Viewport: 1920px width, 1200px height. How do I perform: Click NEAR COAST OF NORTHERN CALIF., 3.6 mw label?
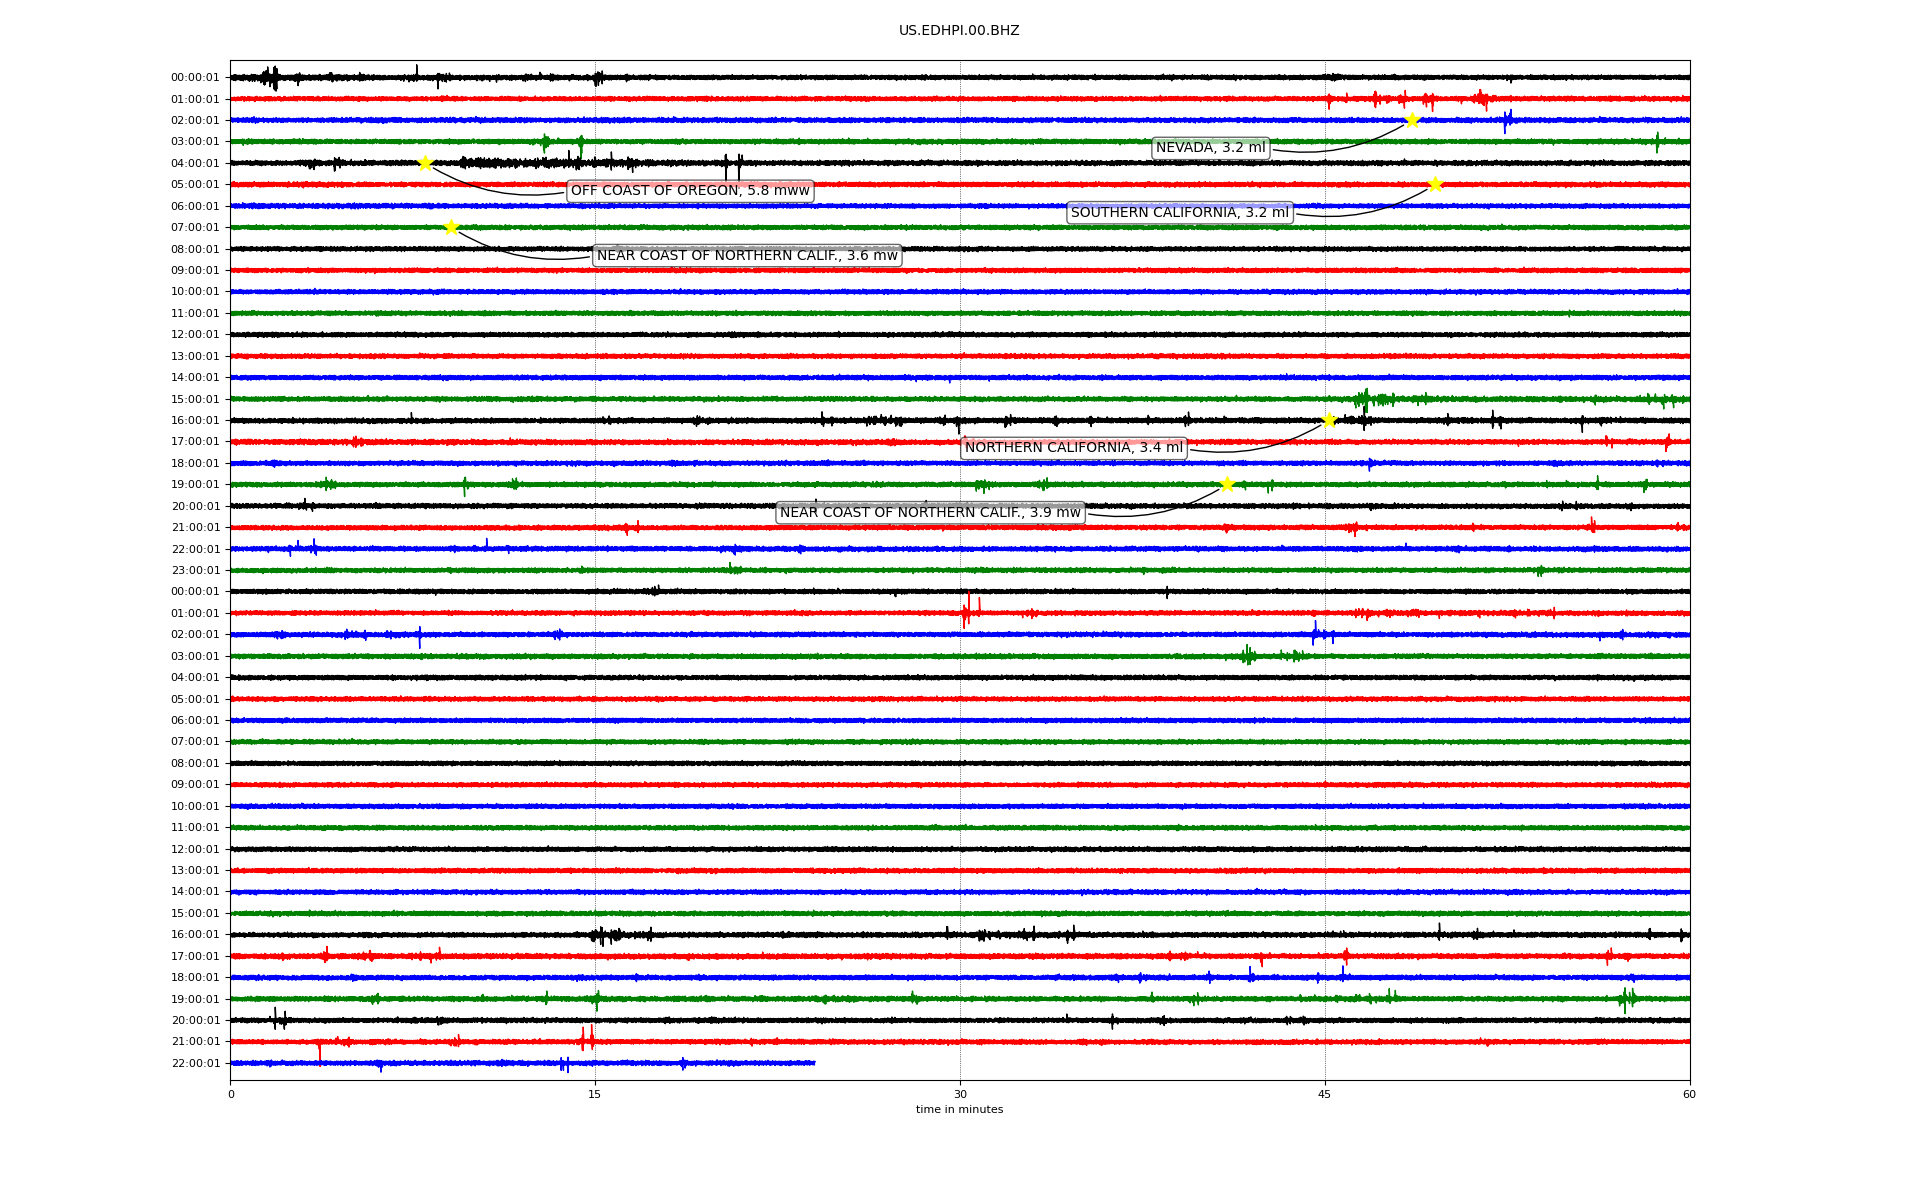pyautogui.click(x=747, y=256)
